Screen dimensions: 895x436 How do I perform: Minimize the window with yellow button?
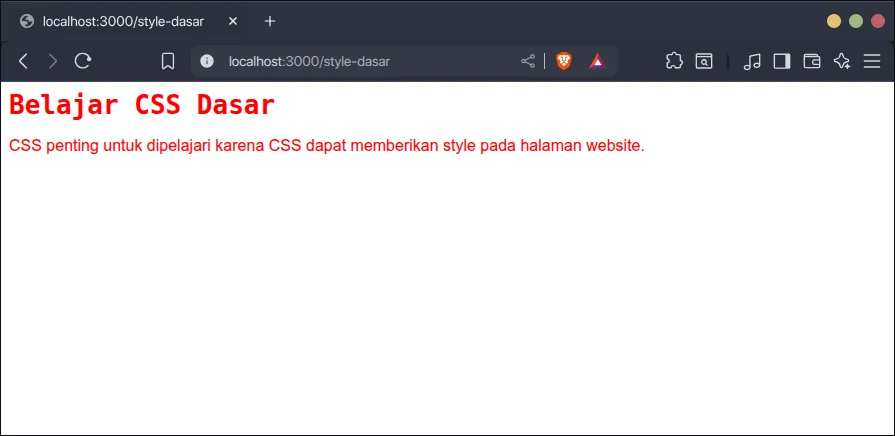[834, 22]
